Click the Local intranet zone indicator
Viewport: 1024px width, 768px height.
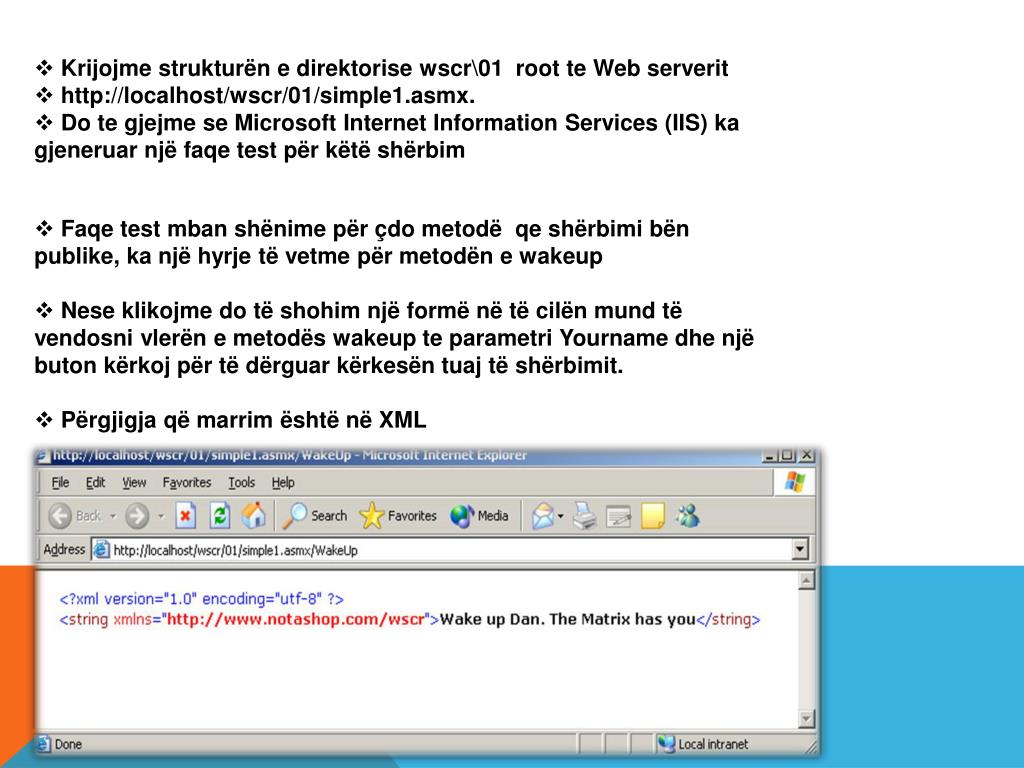pos(703,744)
